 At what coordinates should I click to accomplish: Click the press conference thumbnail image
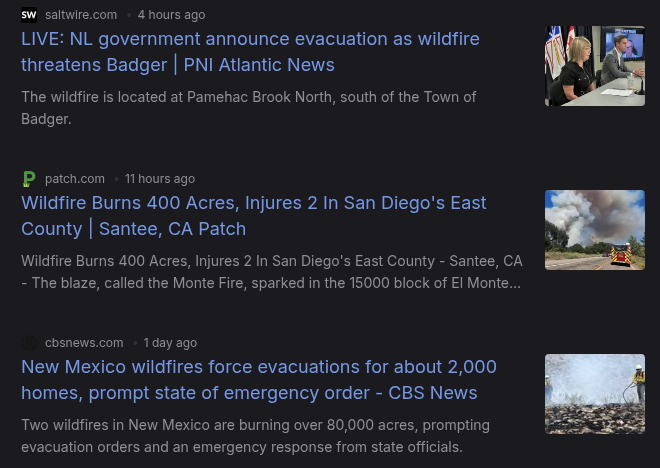coord(595,66)
